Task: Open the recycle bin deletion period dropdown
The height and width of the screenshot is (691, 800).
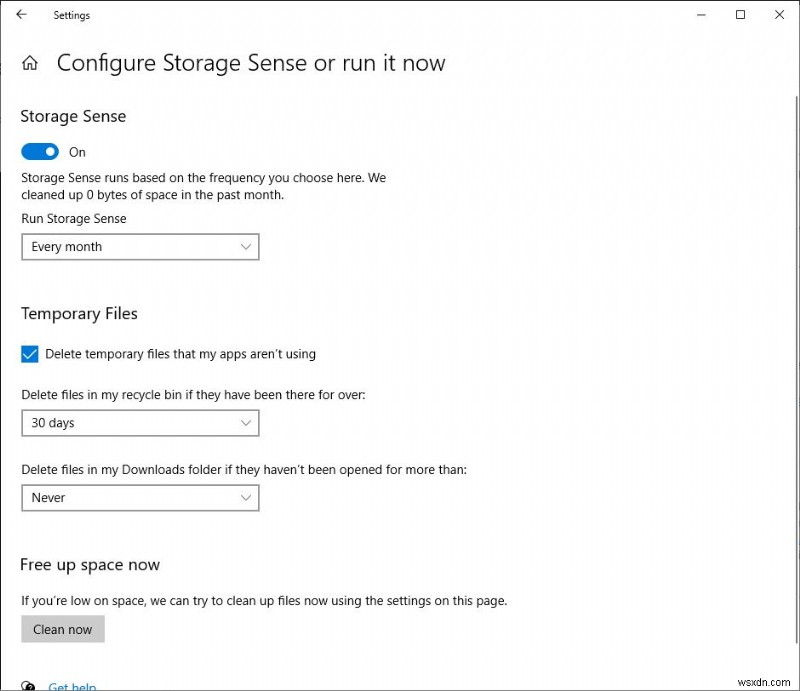Action: click(x=140, y=423)
